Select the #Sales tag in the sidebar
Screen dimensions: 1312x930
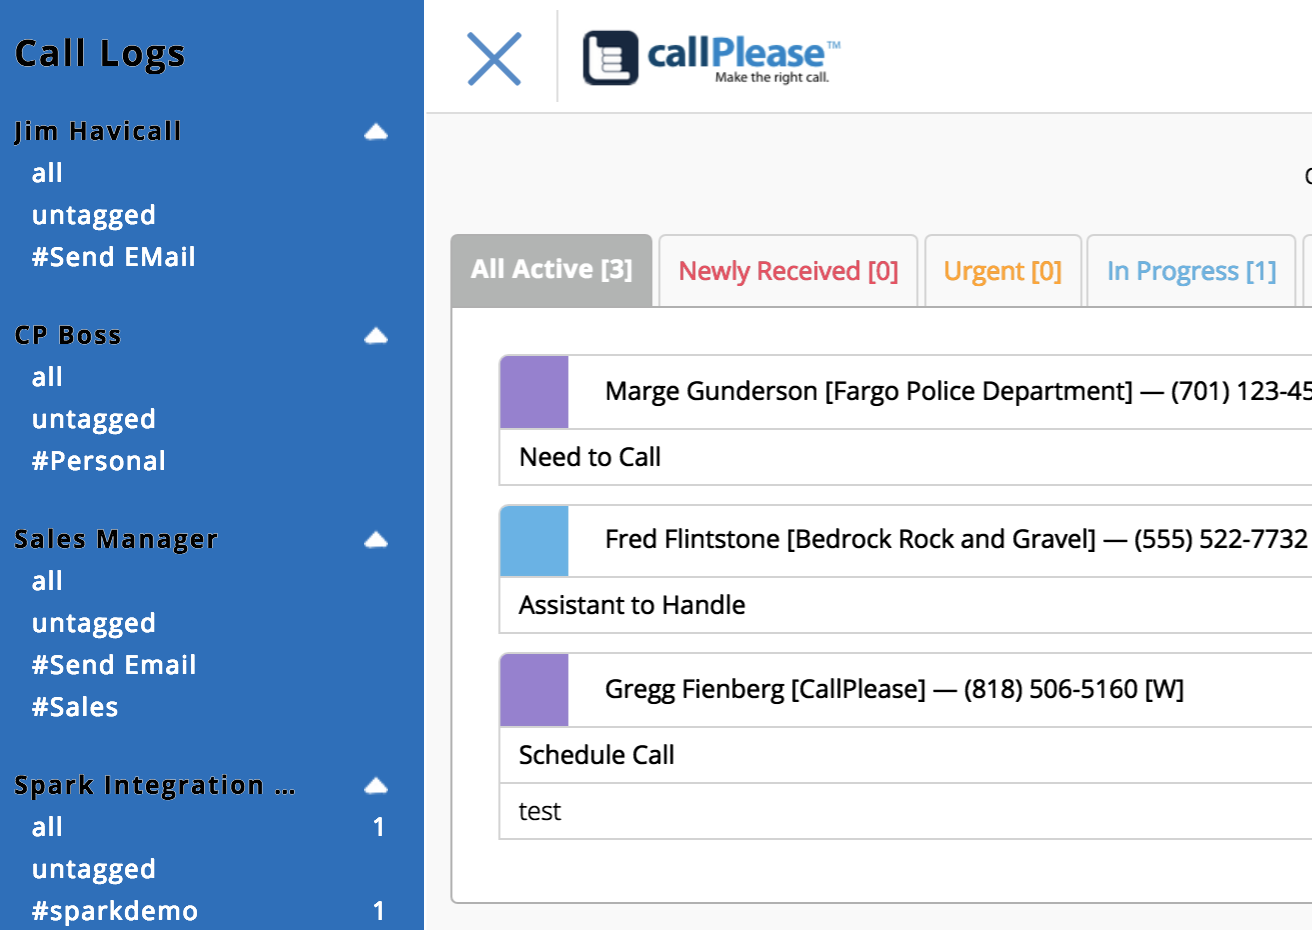[x=76, y=706]
